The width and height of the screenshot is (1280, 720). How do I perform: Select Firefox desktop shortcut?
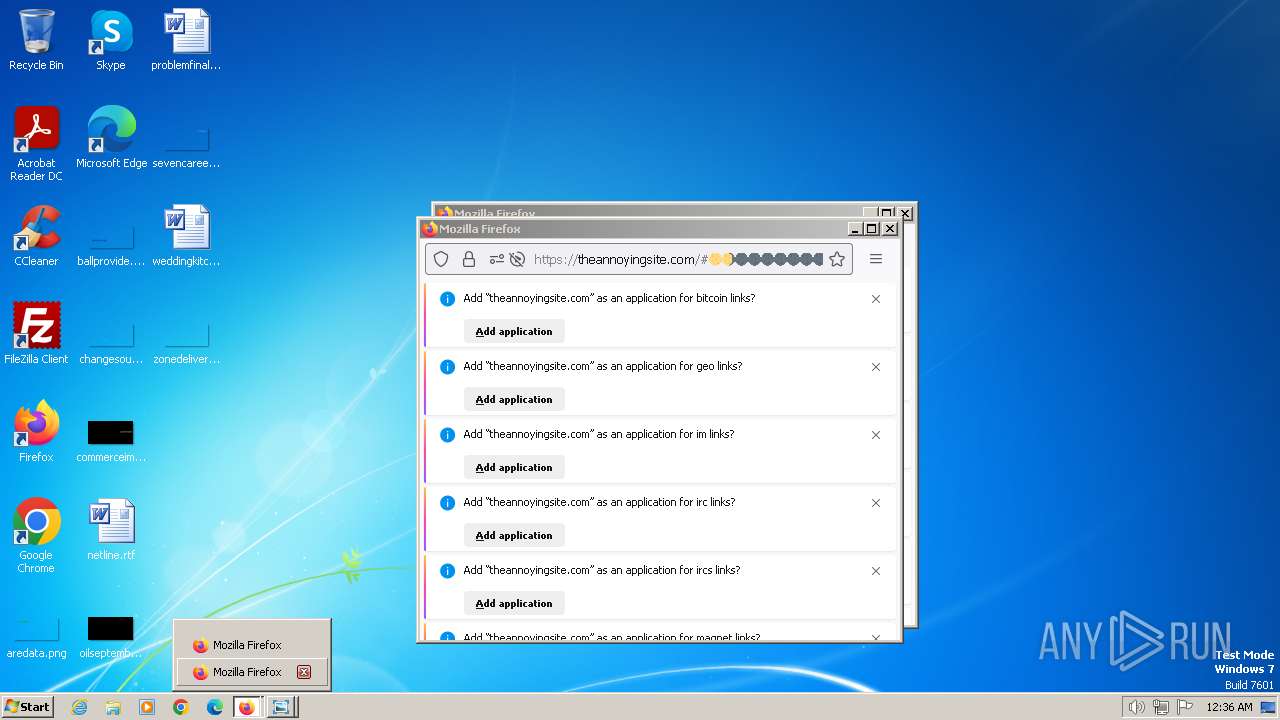pos(36,431)
